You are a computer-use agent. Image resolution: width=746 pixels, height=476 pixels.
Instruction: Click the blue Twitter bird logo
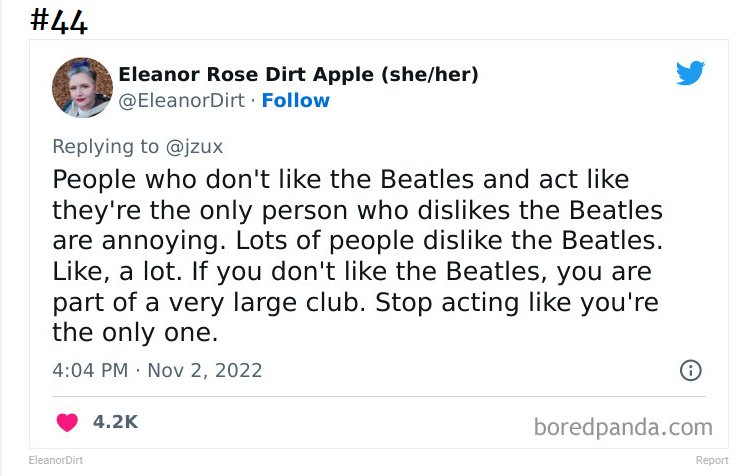pos(690,73)
